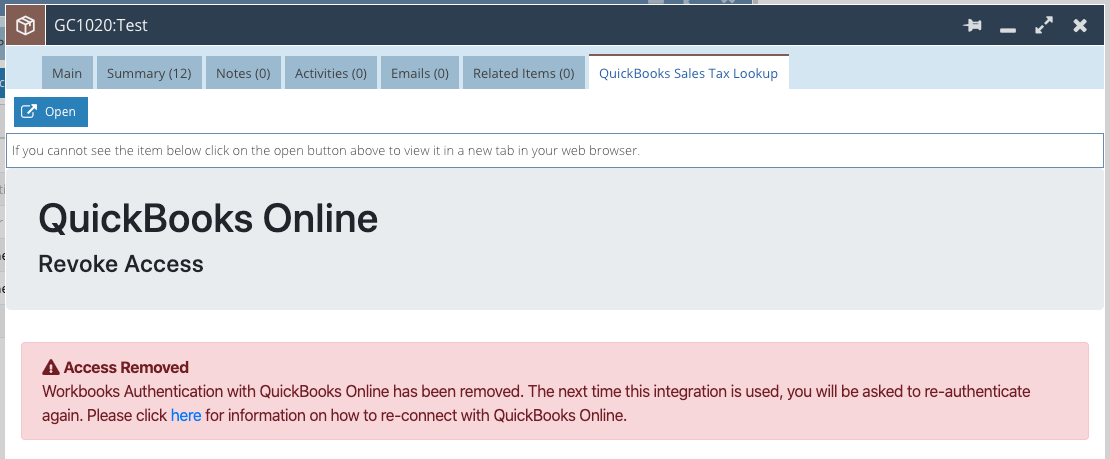Screen dimensions: 1110x459
Task: Click the Access Removed warning triangle icon
Action: click(x=51, y=368)
